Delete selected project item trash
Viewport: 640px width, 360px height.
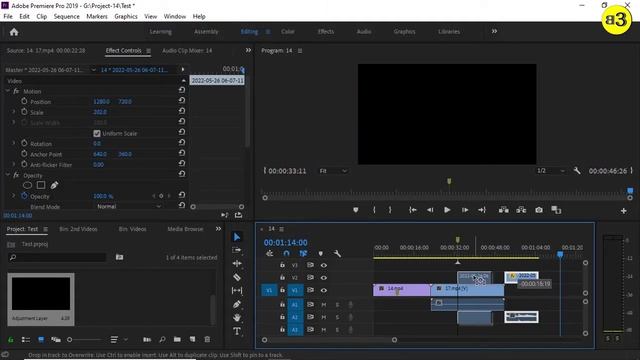tap(207, 339)
